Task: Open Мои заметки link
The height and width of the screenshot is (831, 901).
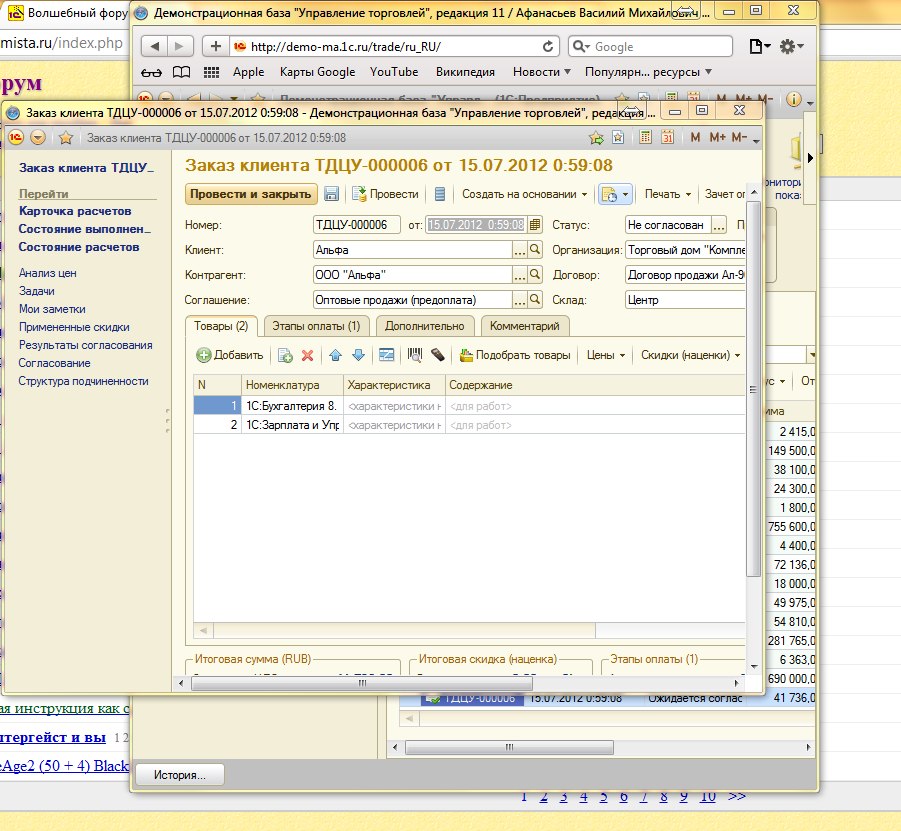Action: pyautogui.click(x=52, y=309)
